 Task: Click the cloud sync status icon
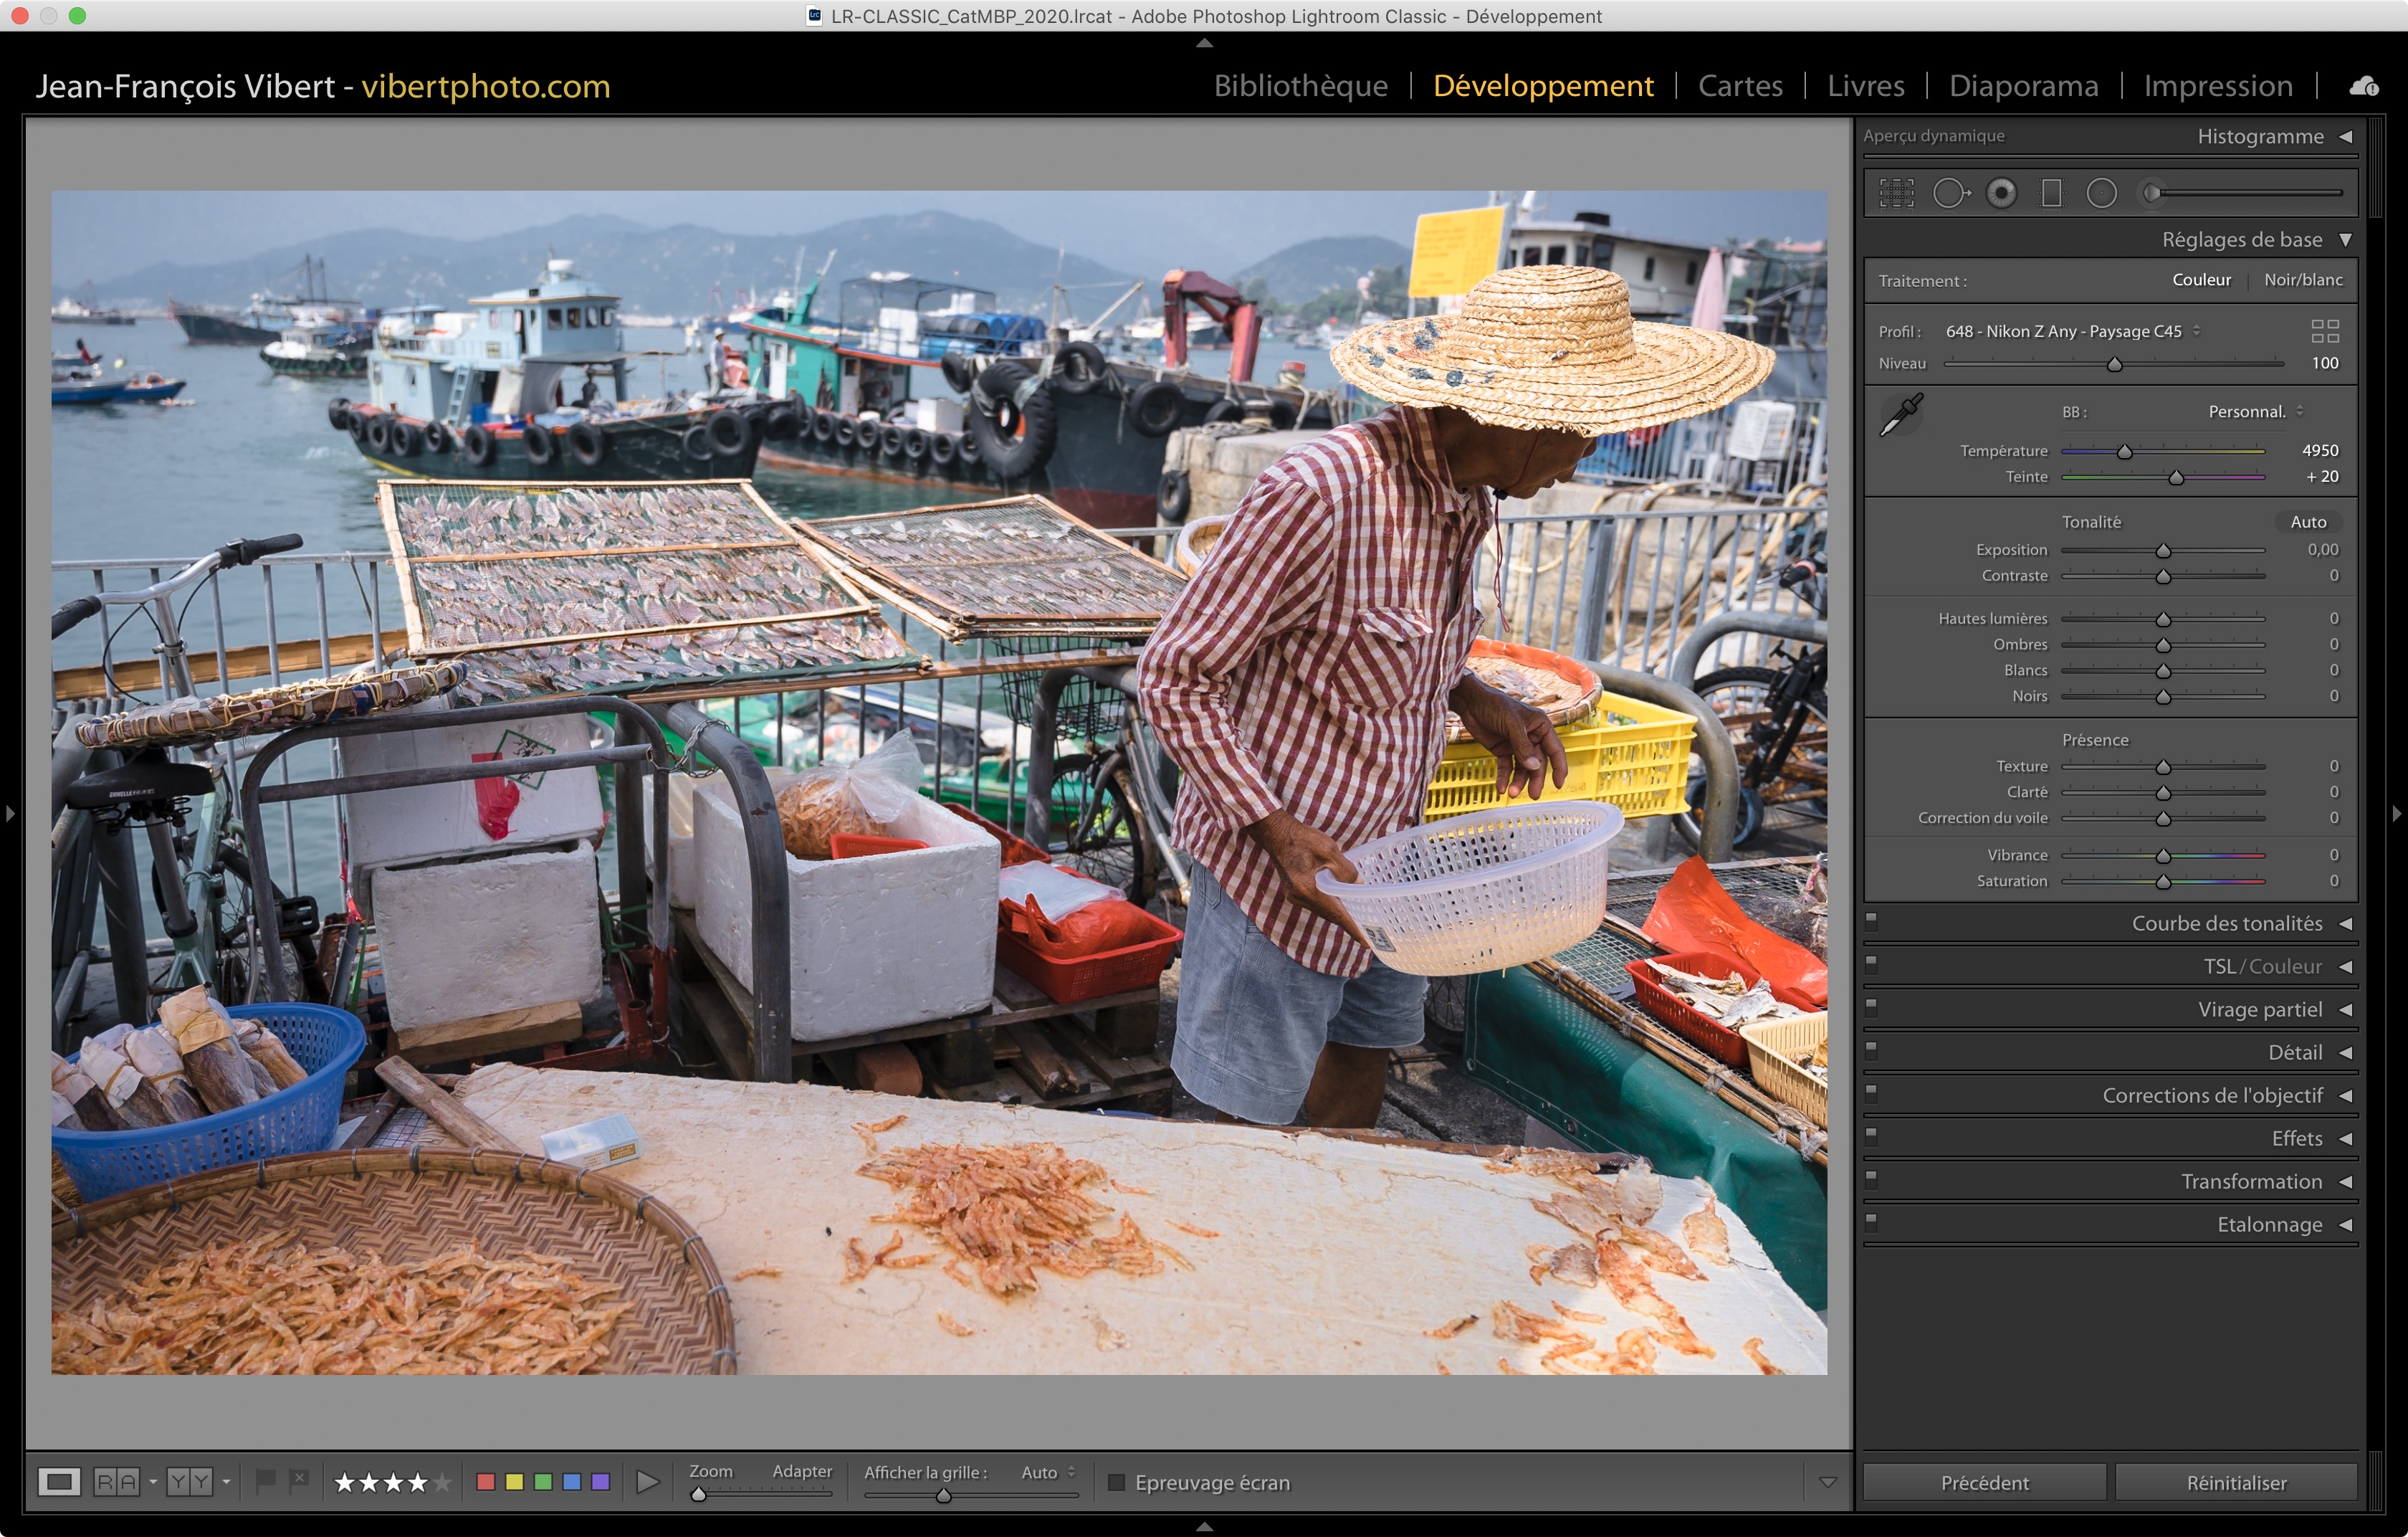click(2363, 87)
